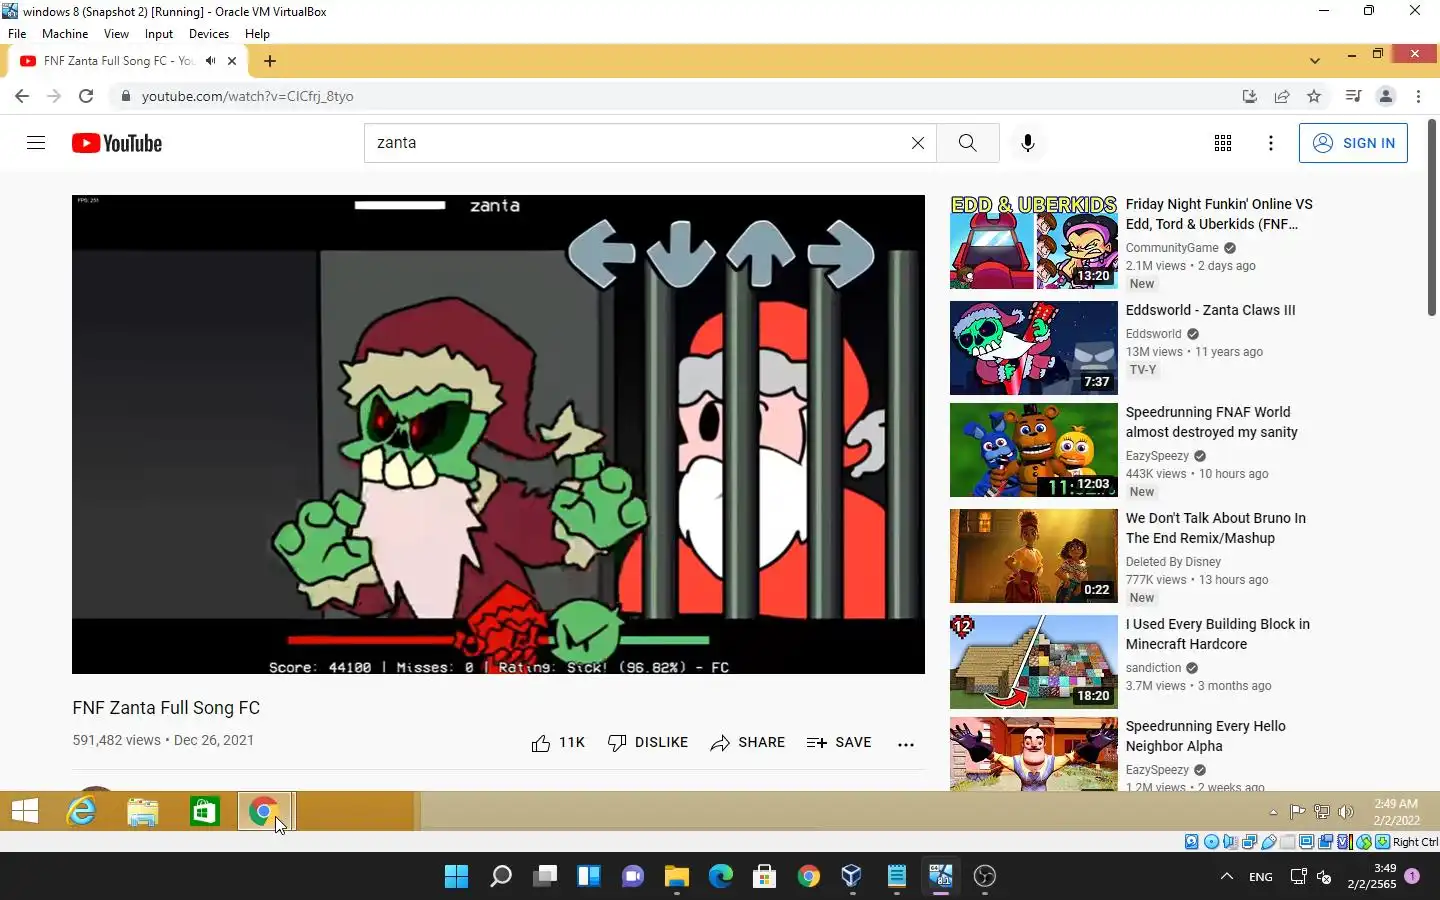Viewport: 1440px width, 900px height.
Task: Open guest Windows 8 Start button
Action: pyautogui.click(x=25, y=812)
